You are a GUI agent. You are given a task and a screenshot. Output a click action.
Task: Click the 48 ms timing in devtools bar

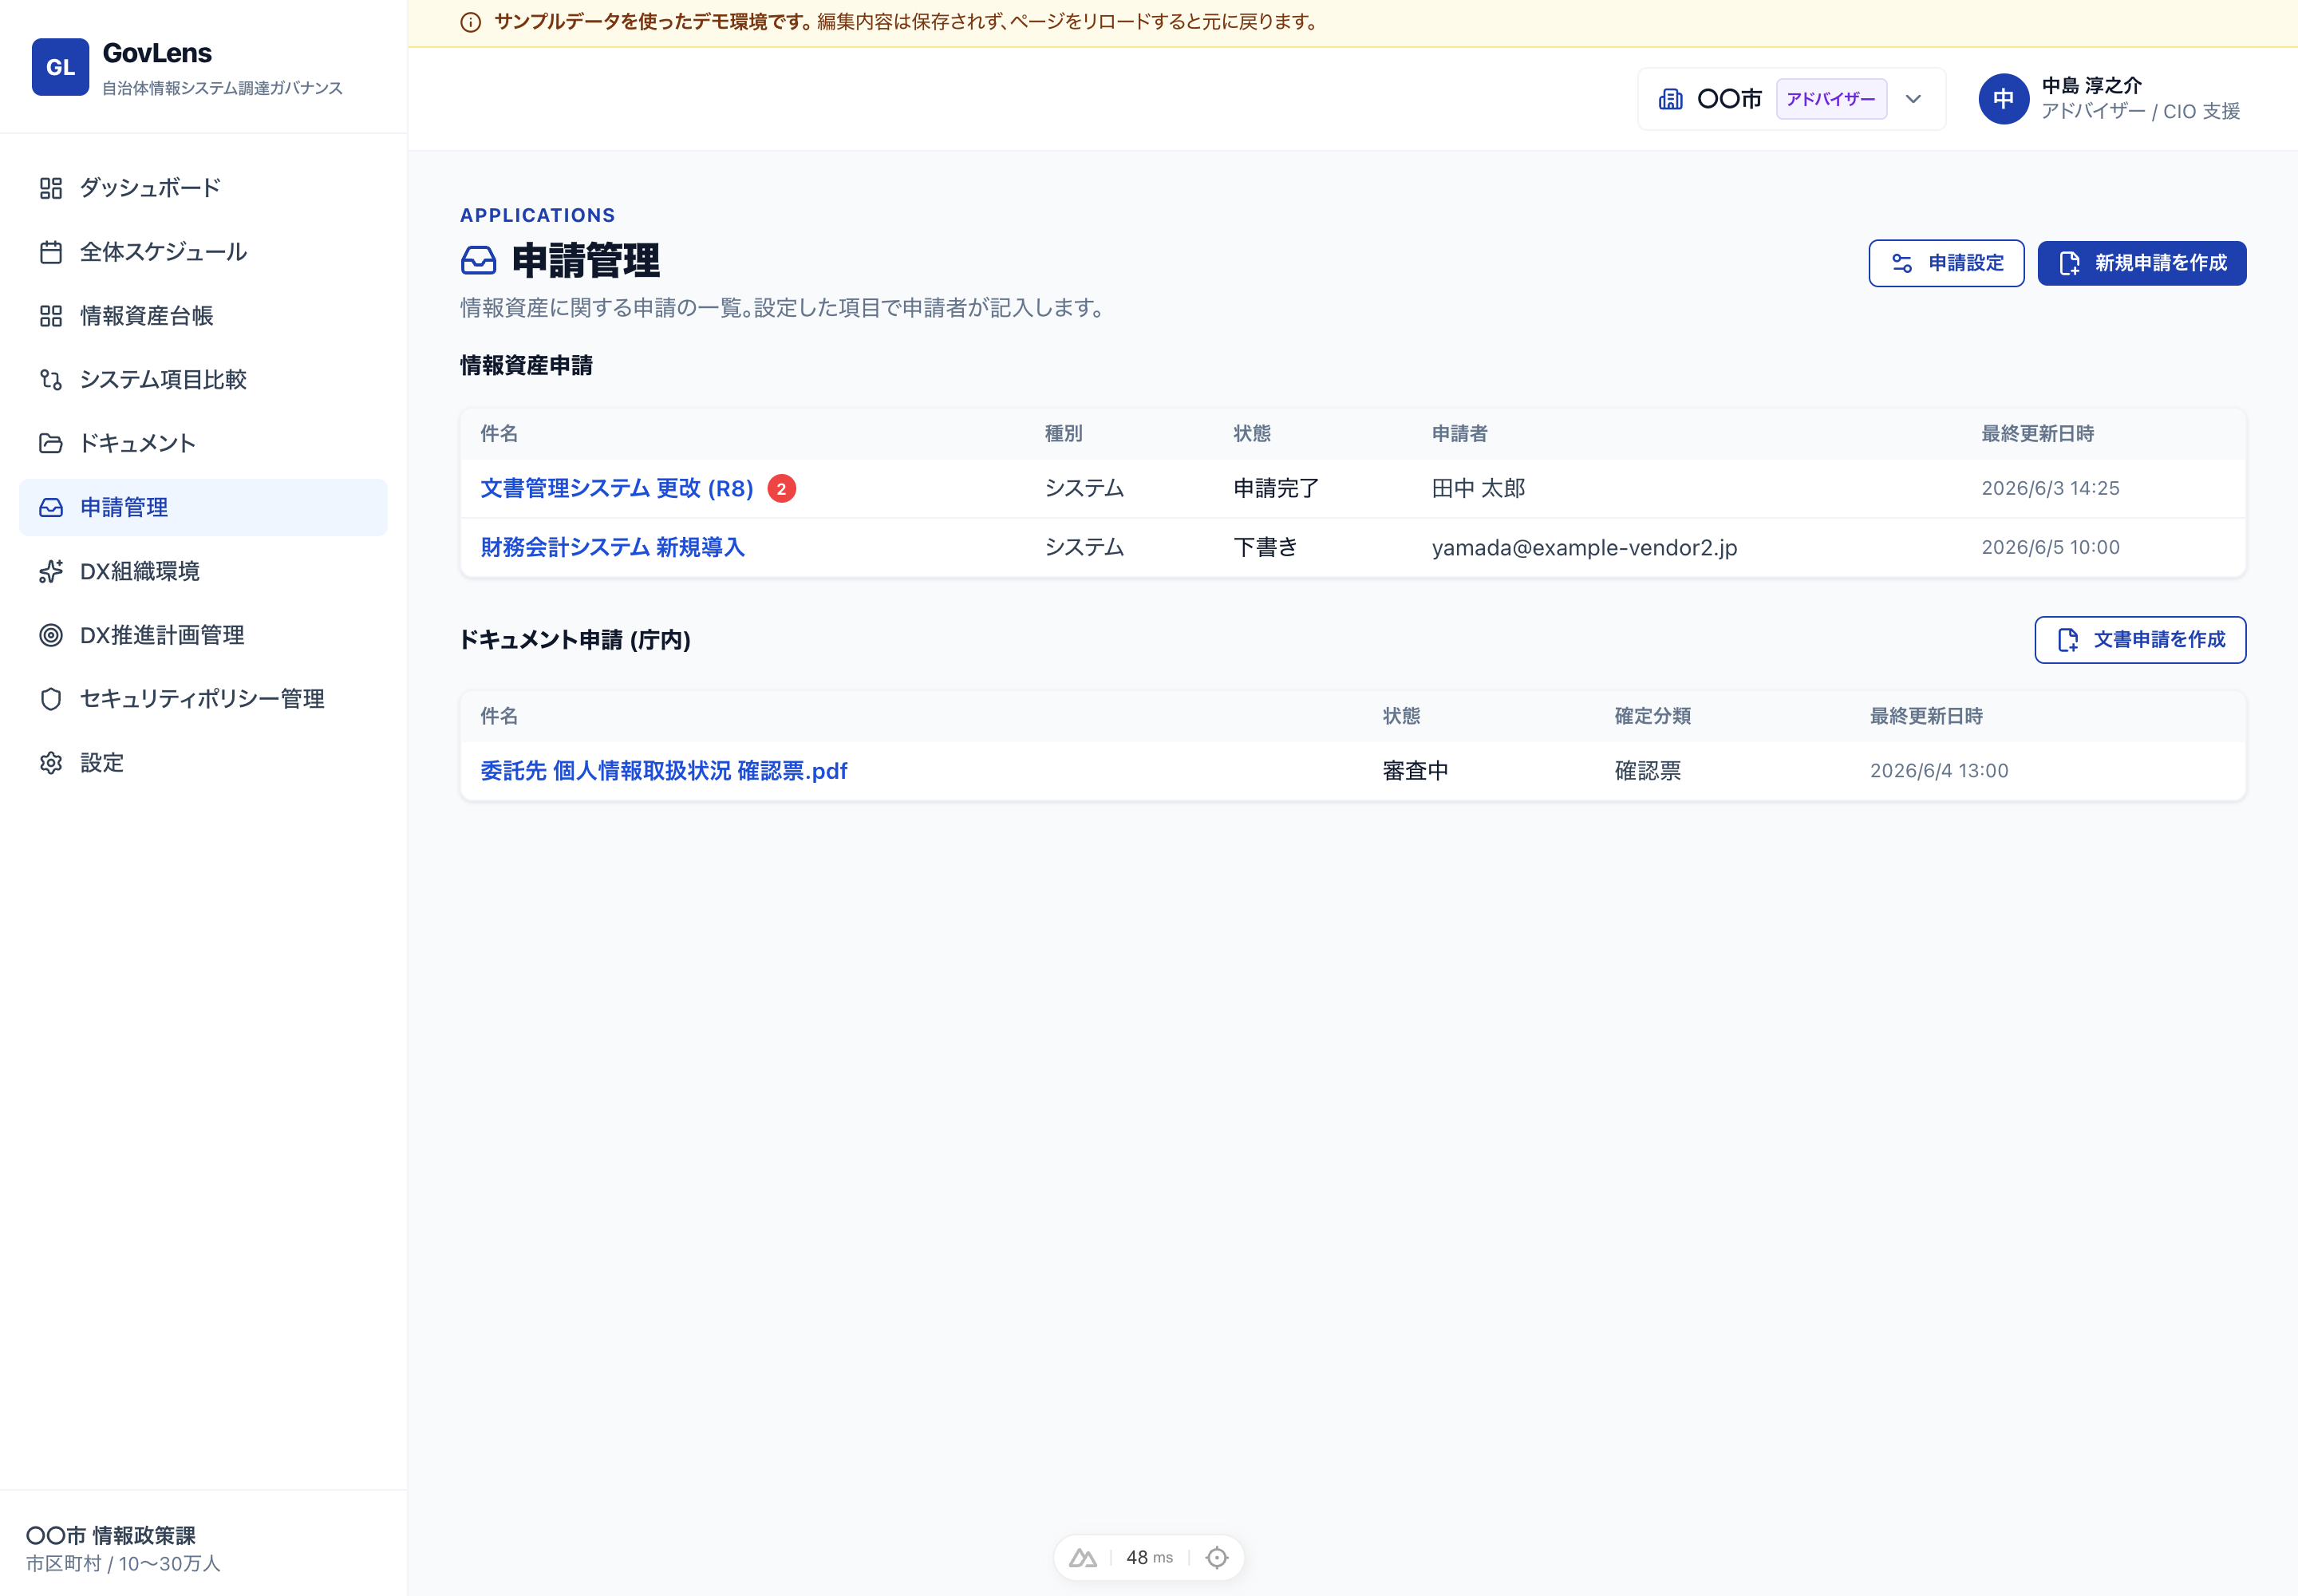click(x=1149, y=1558)
